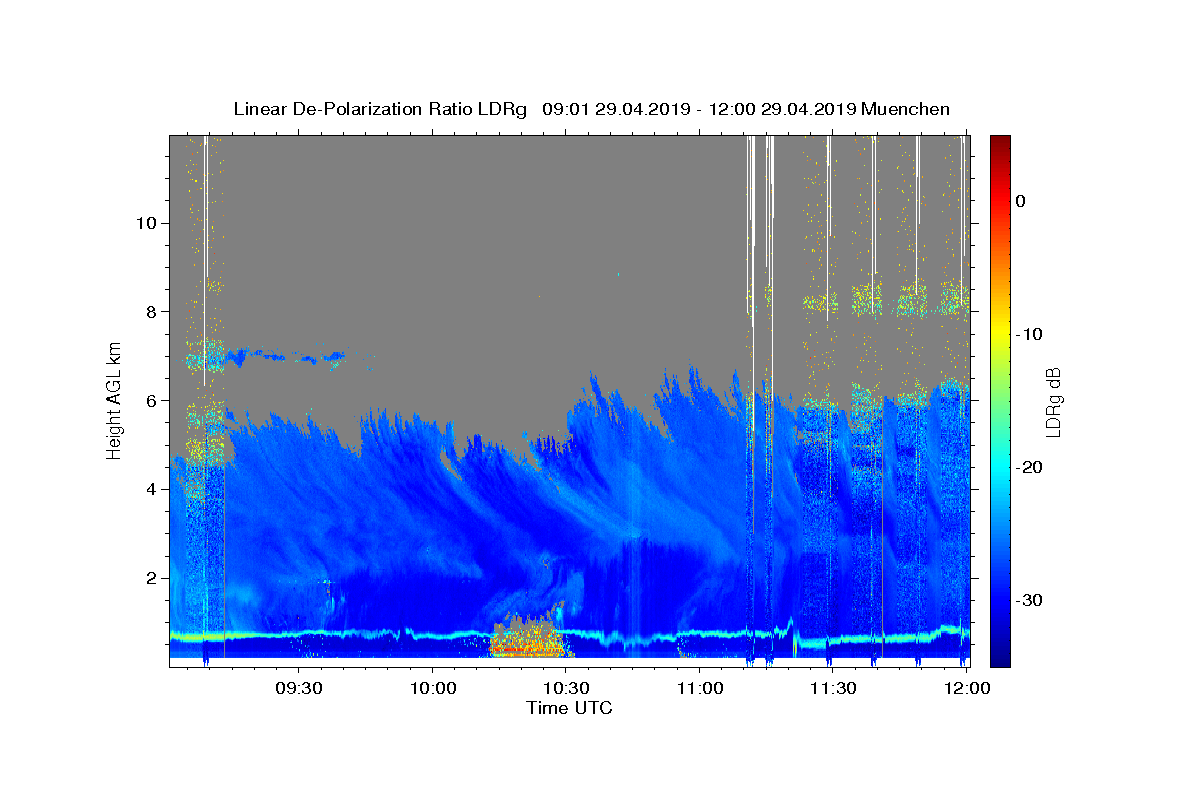This screenshot has width=1200, height=800.
Task: Click the end date "12:00 29.04.2019" in title
Action: (781, 109)
